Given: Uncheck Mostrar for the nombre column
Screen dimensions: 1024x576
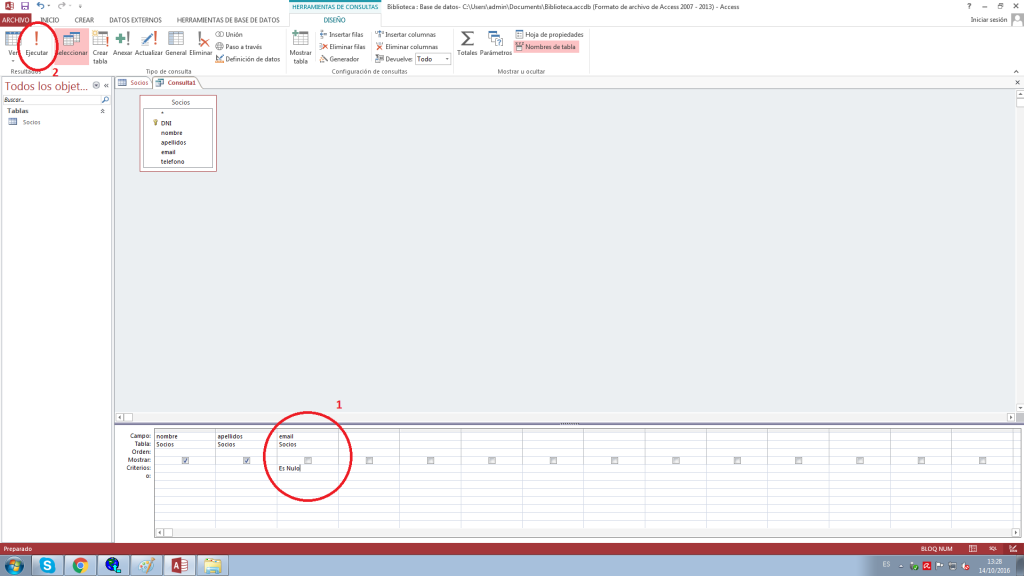Looking at the screenshot, I should [x=186, y=460].
